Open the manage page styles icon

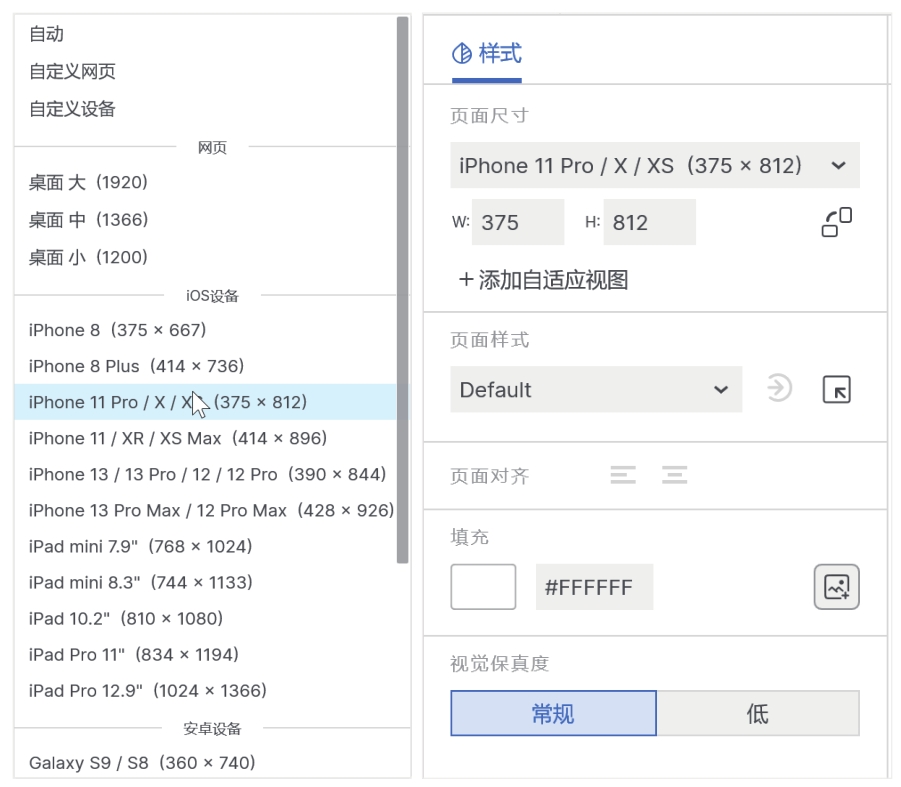point(836,389)
